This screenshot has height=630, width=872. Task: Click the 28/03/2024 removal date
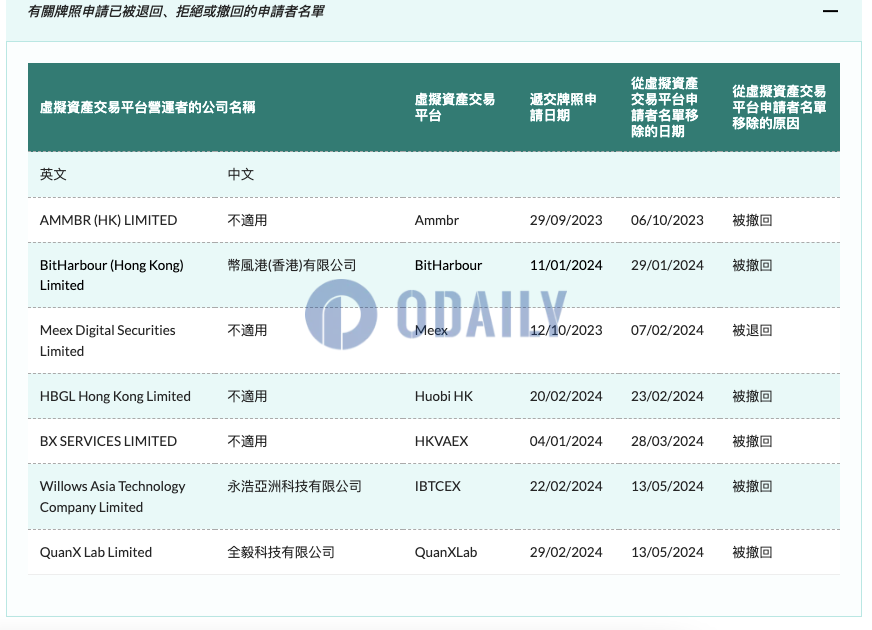click(667, 442)
